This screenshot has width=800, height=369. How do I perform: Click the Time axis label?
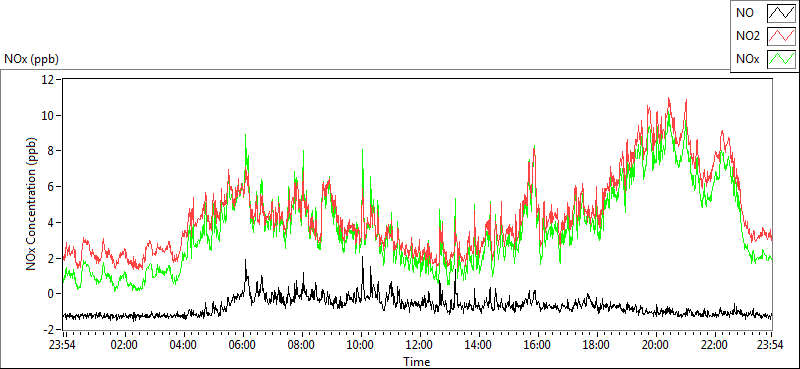point(417,362)
